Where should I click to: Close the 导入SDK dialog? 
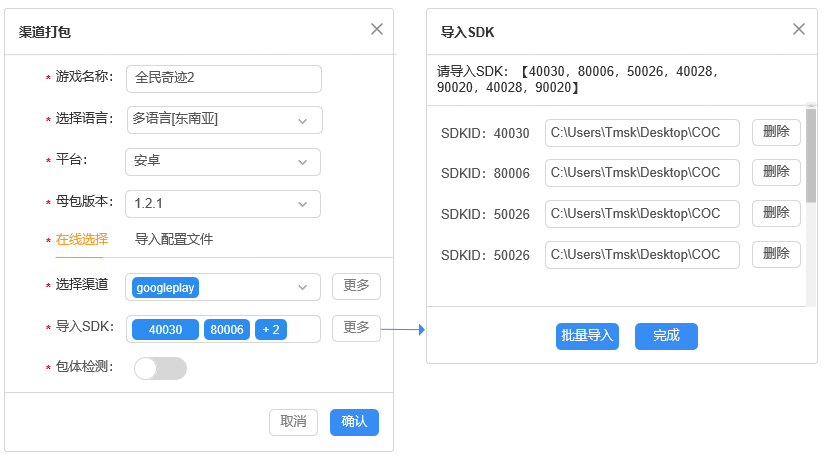[799, 29]
